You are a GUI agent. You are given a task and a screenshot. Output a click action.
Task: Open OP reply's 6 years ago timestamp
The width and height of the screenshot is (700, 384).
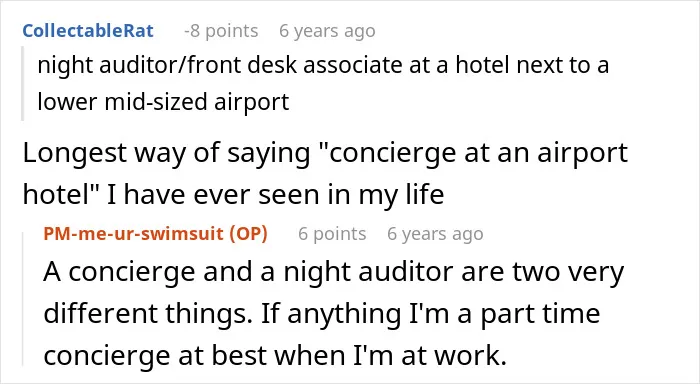435,234
